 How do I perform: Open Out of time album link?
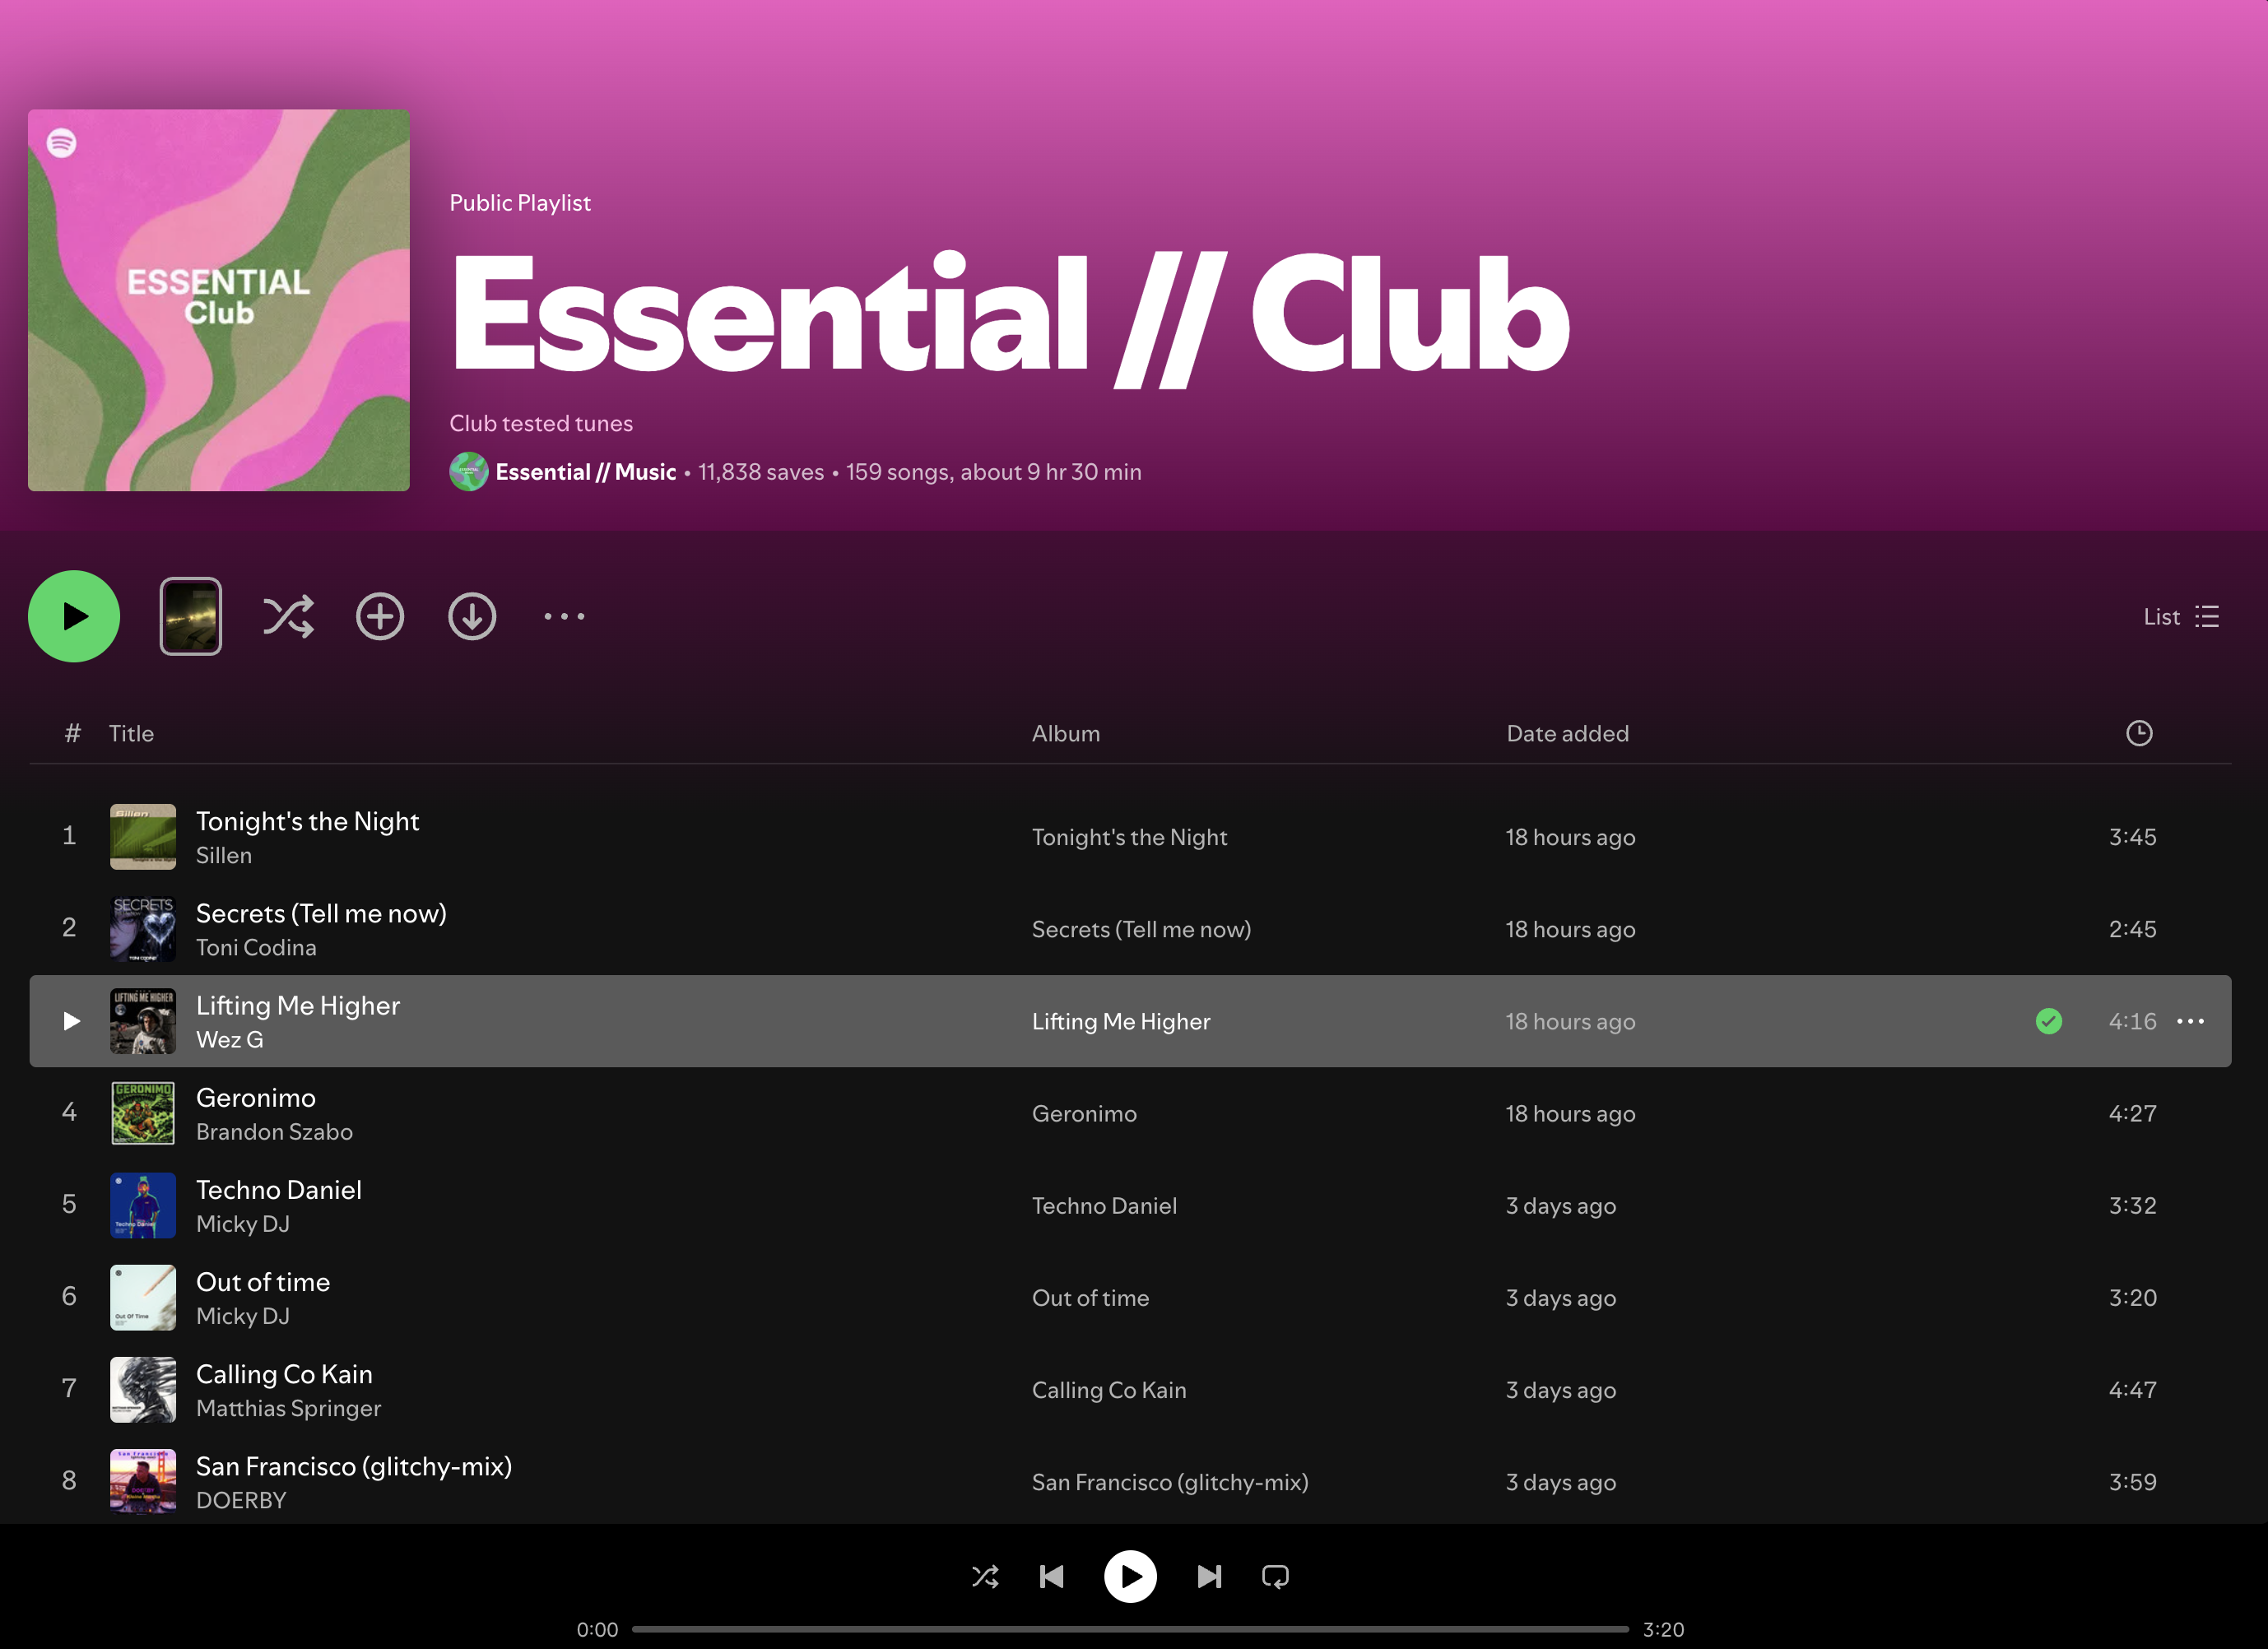coord(1090,1298)
